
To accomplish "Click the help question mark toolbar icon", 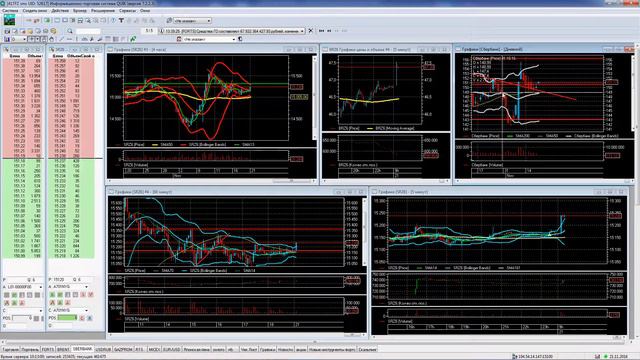I will pos(113,20).
